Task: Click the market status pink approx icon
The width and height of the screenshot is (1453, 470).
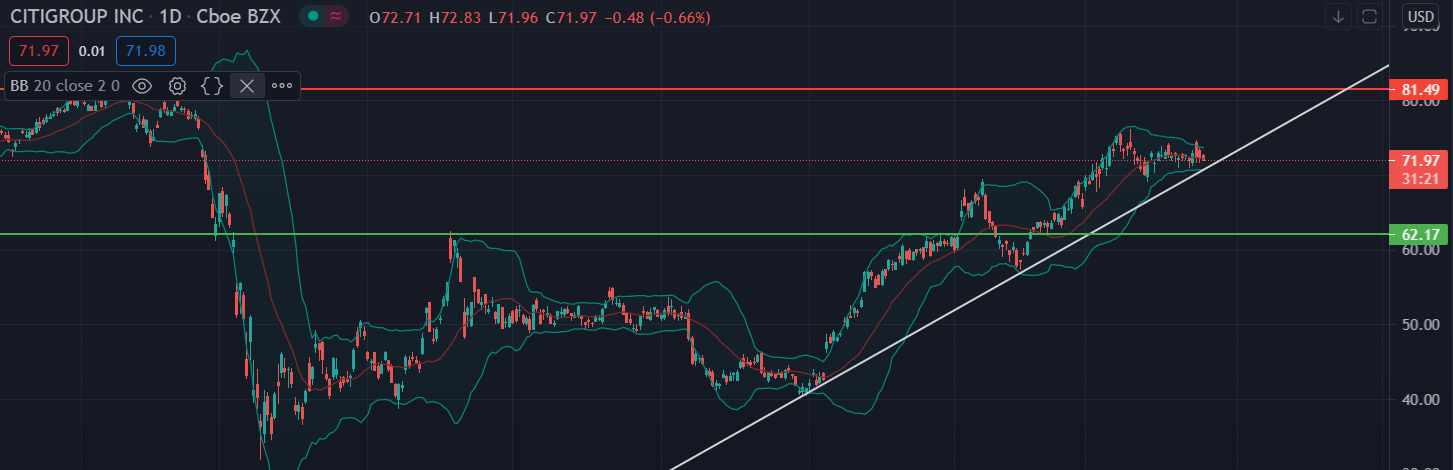Action: (x=337, y=16)
